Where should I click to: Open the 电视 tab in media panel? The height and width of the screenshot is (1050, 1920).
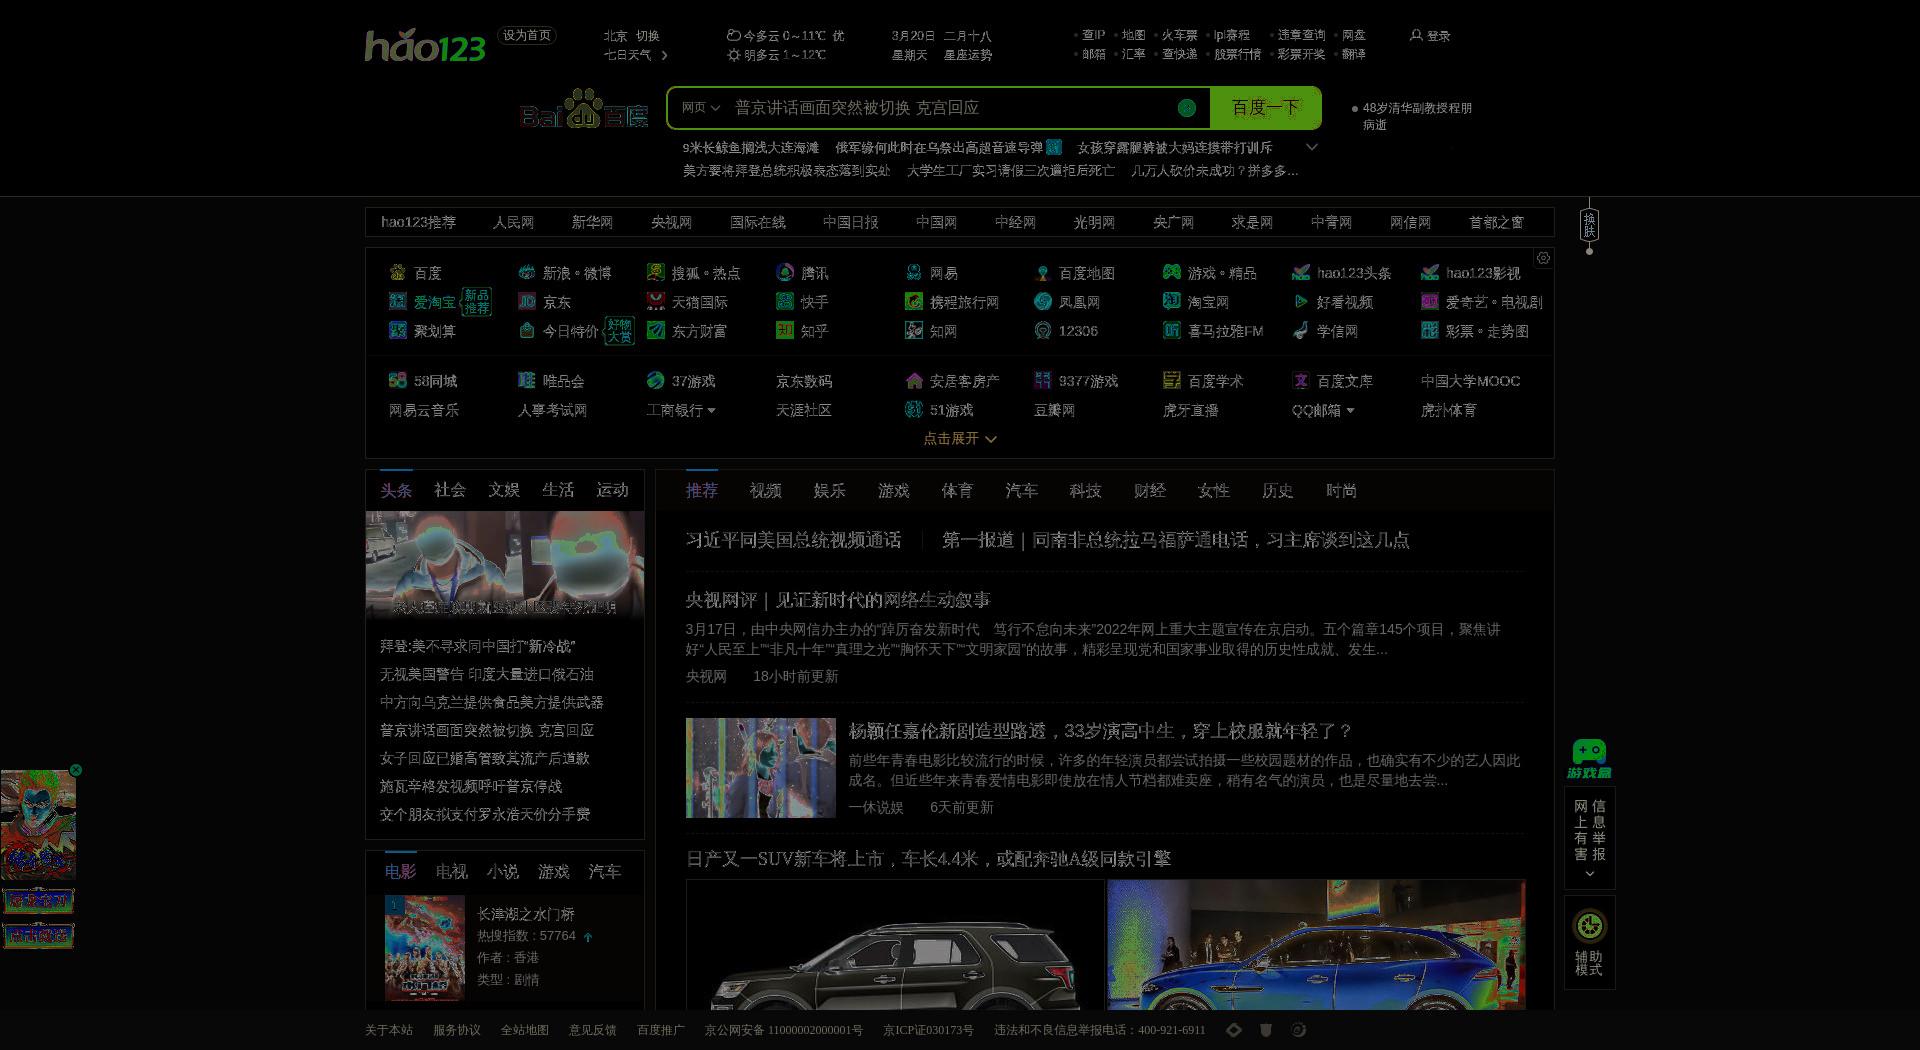point(452,872)
